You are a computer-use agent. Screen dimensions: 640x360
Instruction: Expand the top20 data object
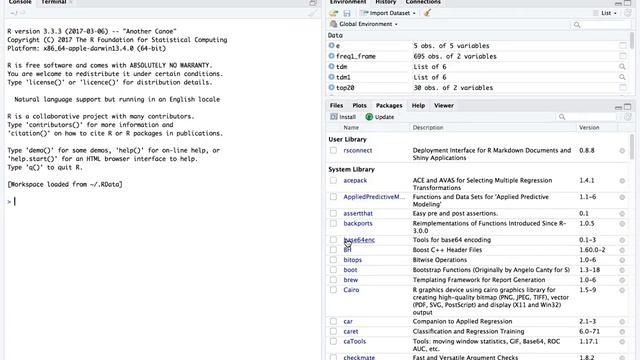tap(331, 87)
